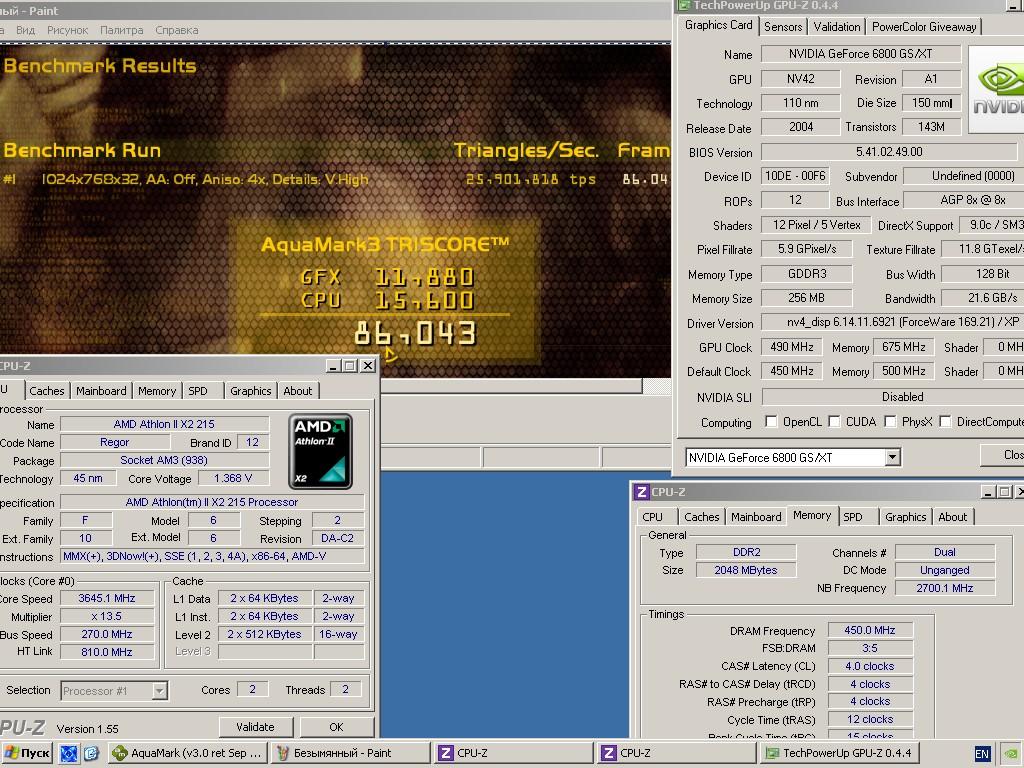The image size is (1024, 768).
Task: Switch to the Безымянный - Paint taskbar item
Action: click(351, 753)
